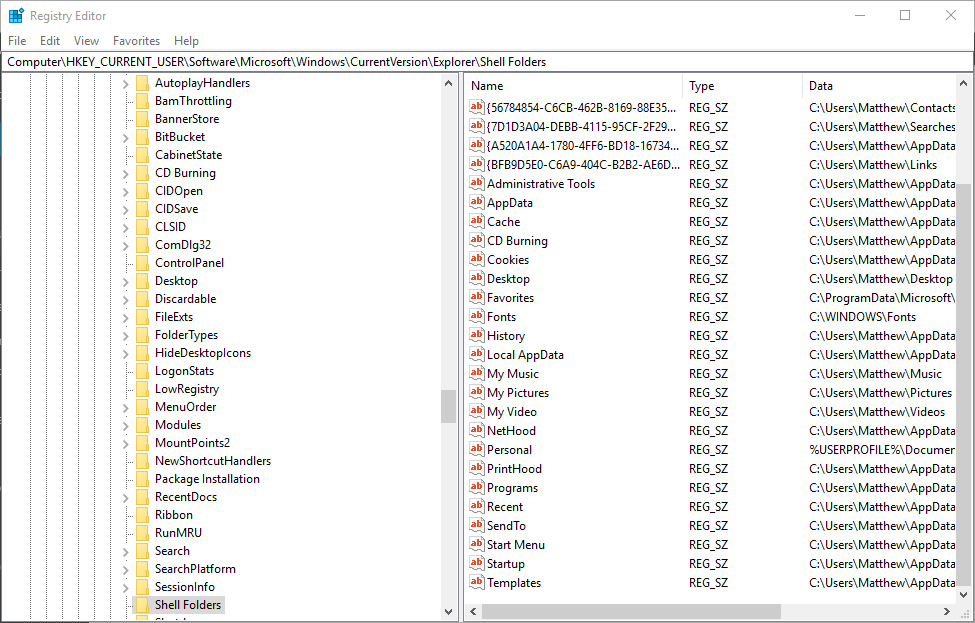The image size is (975, 623).
Task: Click the folder icon of the Modules key
Action: click(142, 425)
